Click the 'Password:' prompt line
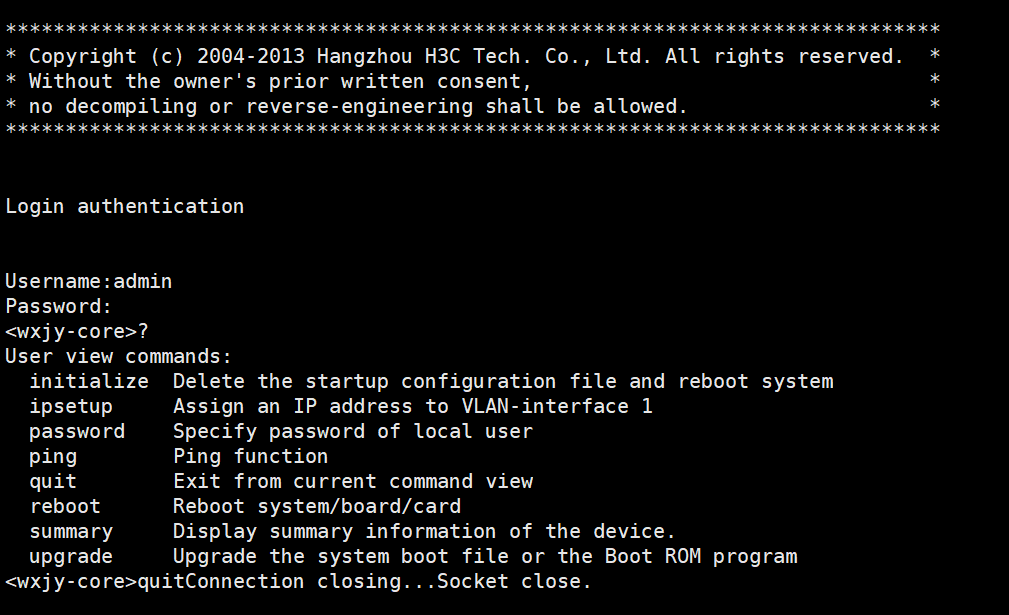This screenshot has height=615, width=1009. tap(58, 306)
